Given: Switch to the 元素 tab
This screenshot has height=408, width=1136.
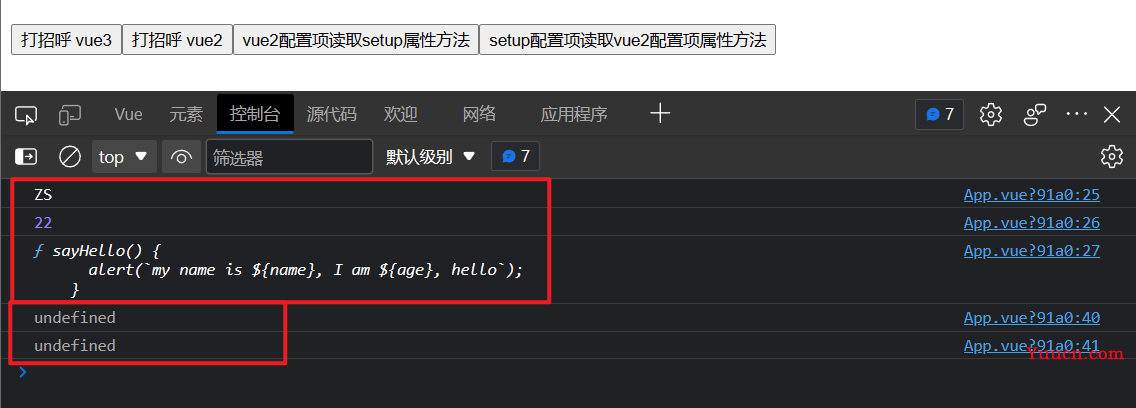Looking at the screenshot, I should click(x=186, y=115).
